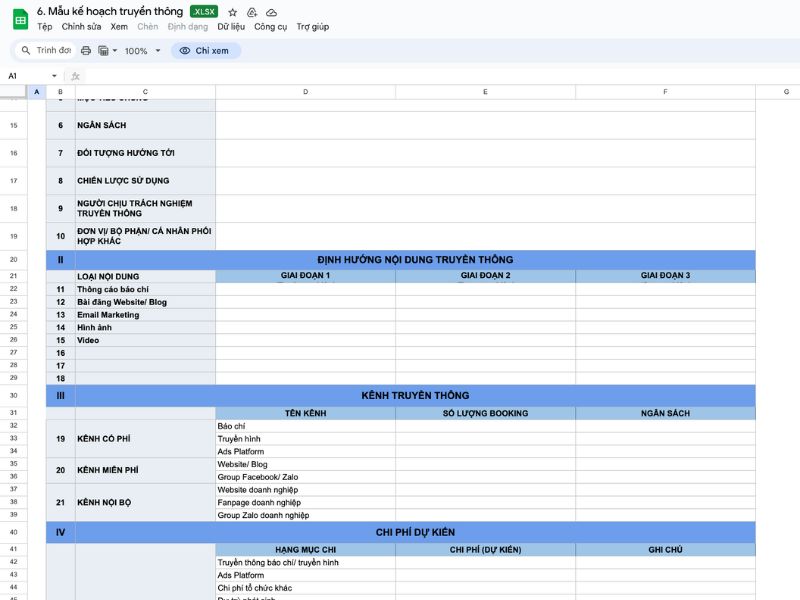Viewport: 800px width, 600px height.
Task: Open the Trợ giúp menu
Action: 312,27
